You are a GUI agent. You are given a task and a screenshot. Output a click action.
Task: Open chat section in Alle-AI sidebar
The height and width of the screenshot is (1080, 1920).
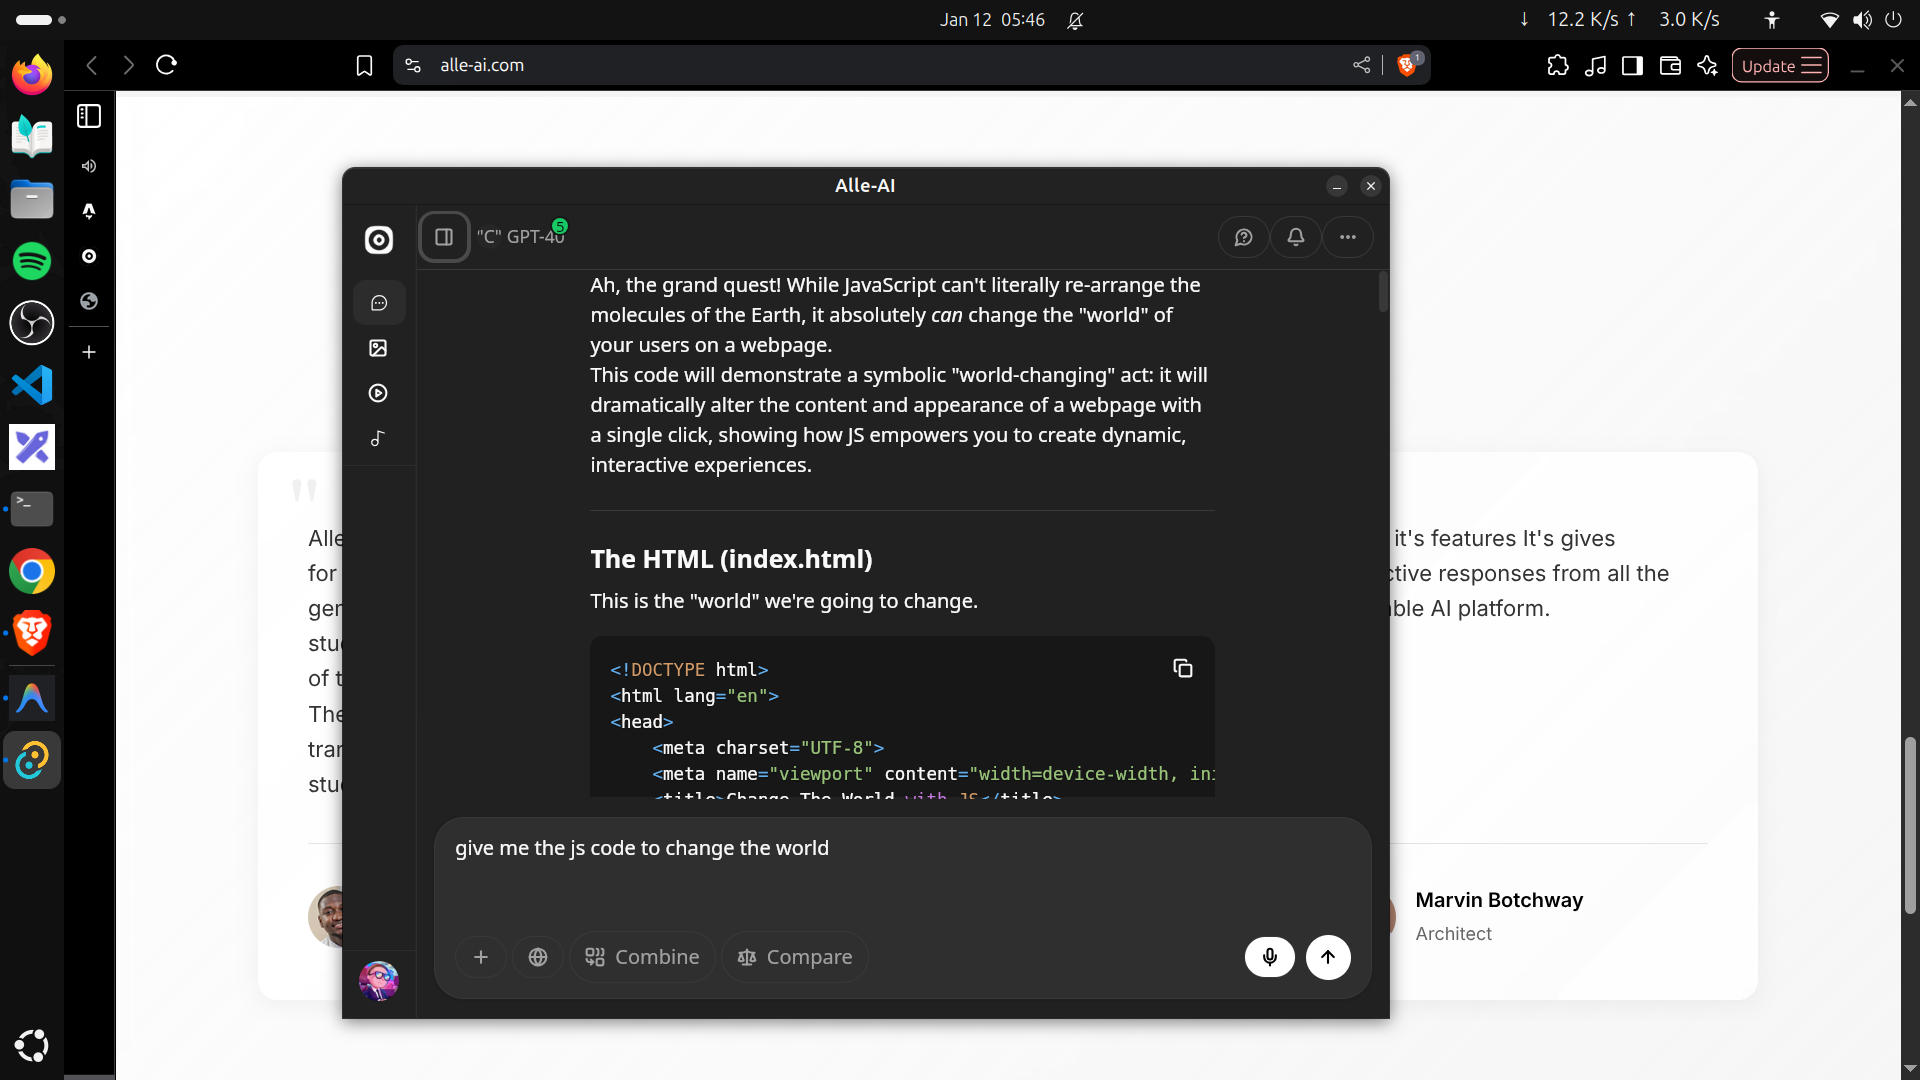(378, 303)
